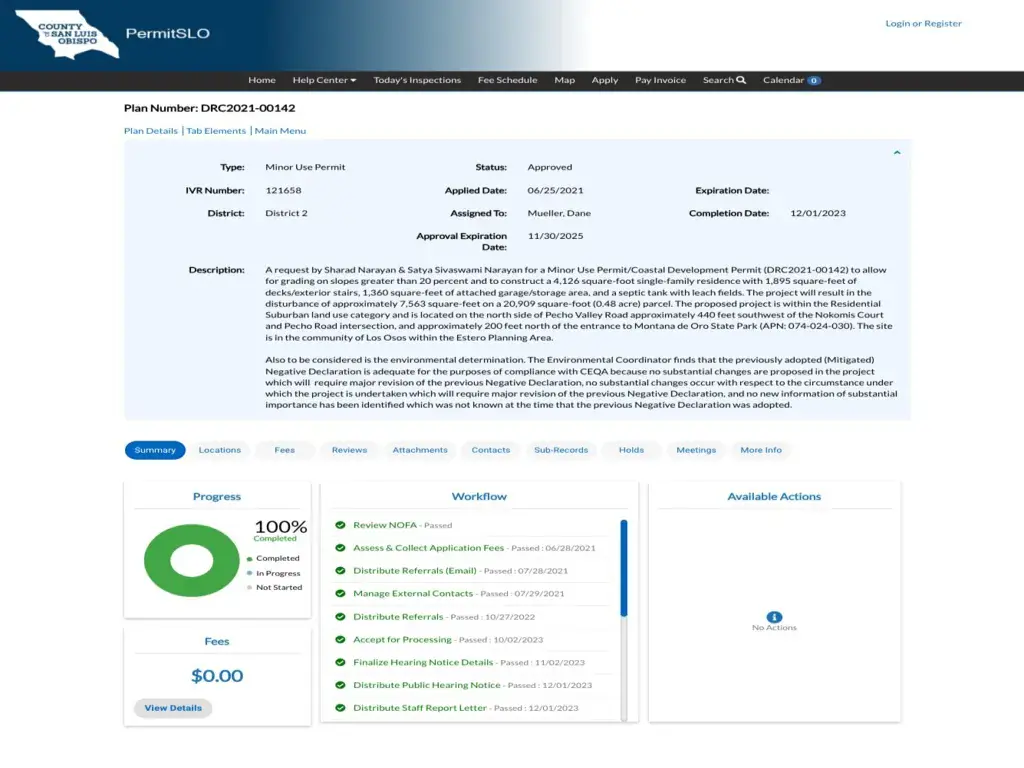Click the search magnifier icon in navbar
Screen dimensions: 1024x768
click(741, 80)
